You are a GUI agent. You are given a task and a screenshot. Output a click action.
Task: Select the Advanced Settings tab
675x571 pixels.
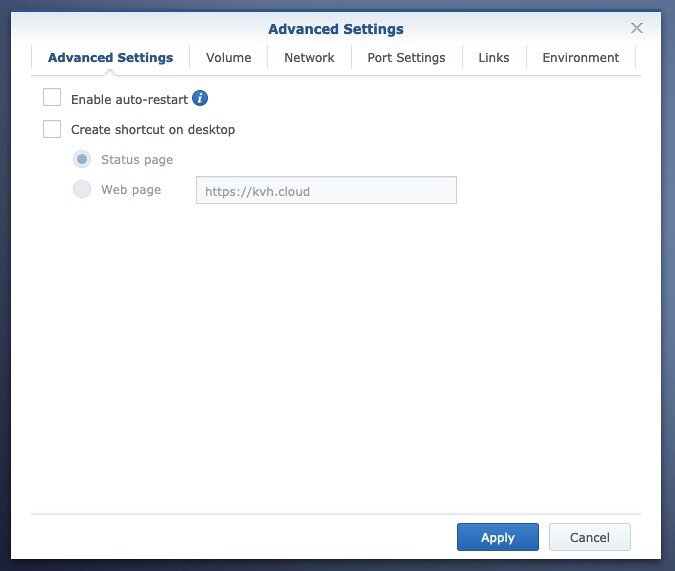point(111,58)
